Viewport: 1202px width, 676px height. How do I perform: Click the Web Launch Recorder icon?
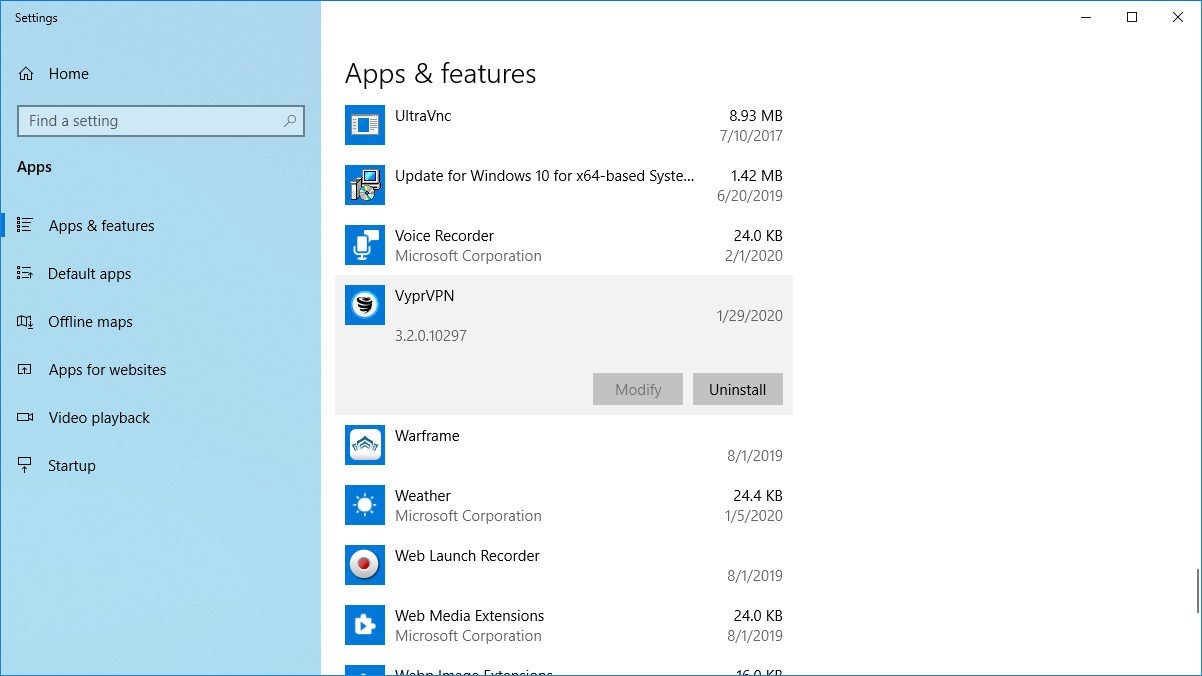365,565
